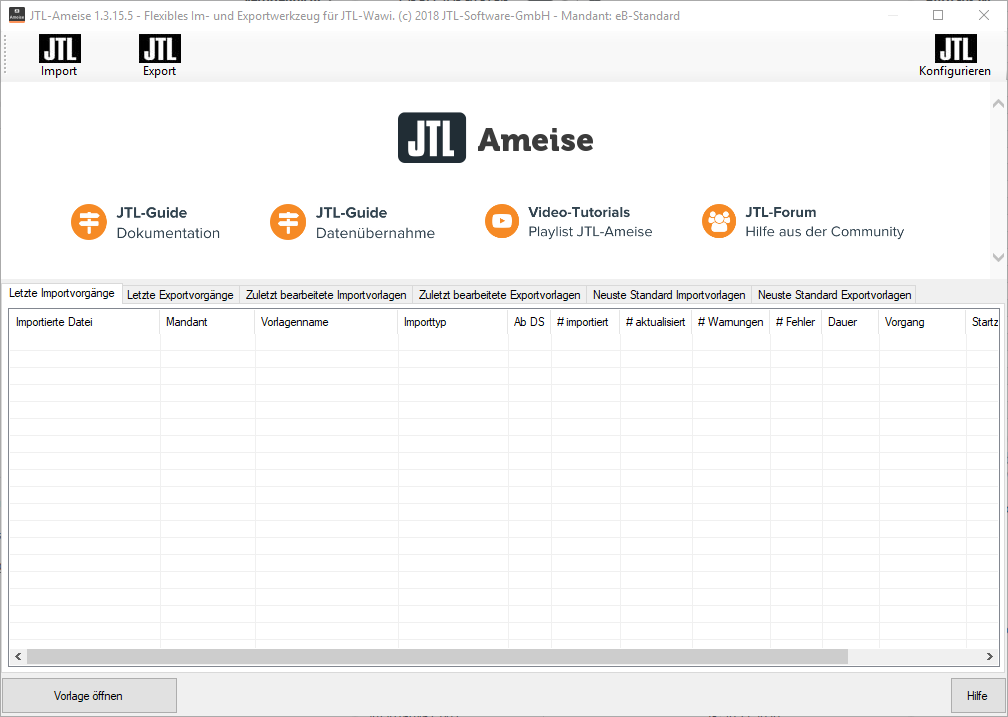Screen dimensions: 1008x717
Task: Click the Export toolbar icon
Action: tap(159, 49)
